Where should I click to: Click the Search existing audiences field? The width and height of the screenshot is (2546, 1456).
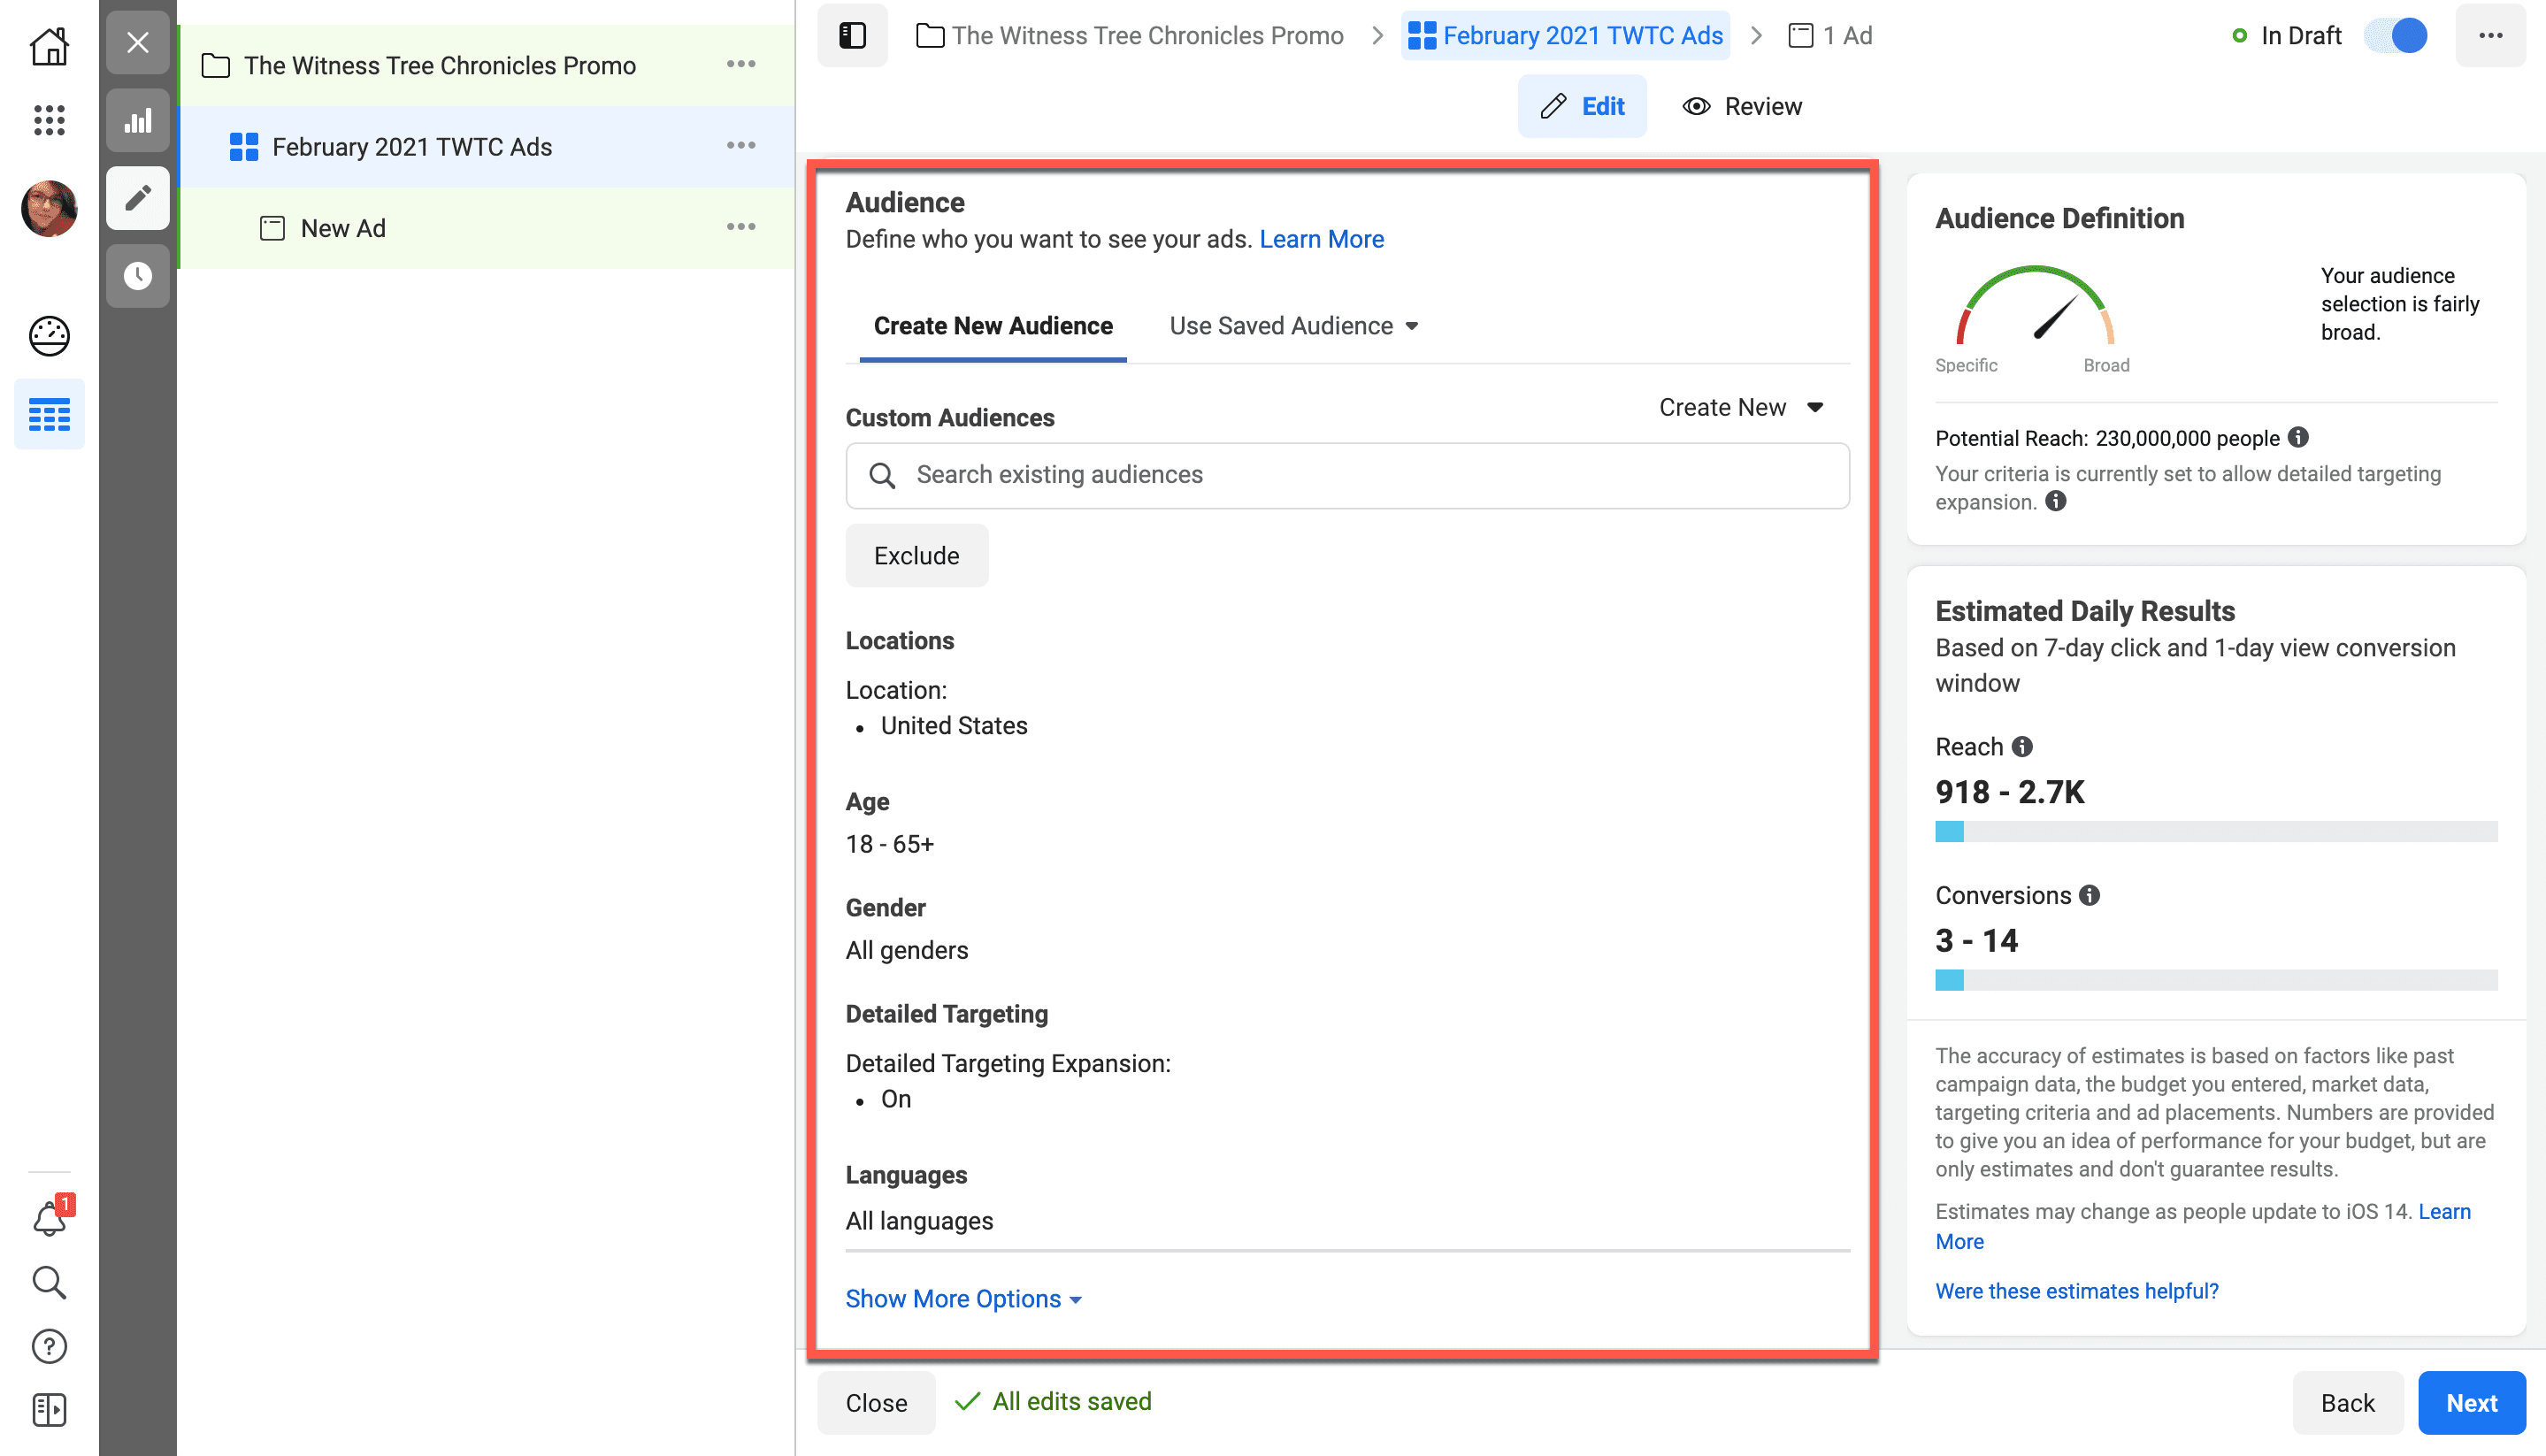(x=1346, y=473)
